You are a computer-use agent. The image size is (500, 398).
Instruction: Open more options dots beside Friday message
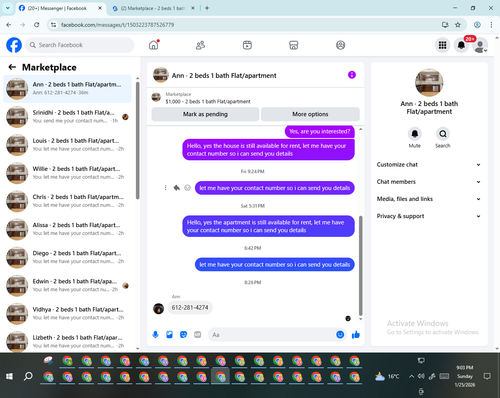tap(165, 188)
